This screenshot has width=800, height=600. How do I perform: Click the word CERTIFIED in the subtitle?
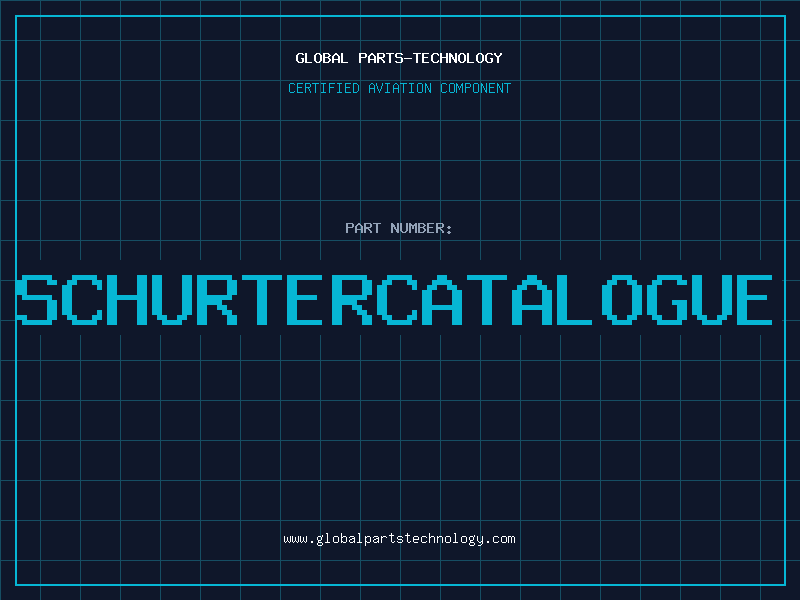click(323, 88)
